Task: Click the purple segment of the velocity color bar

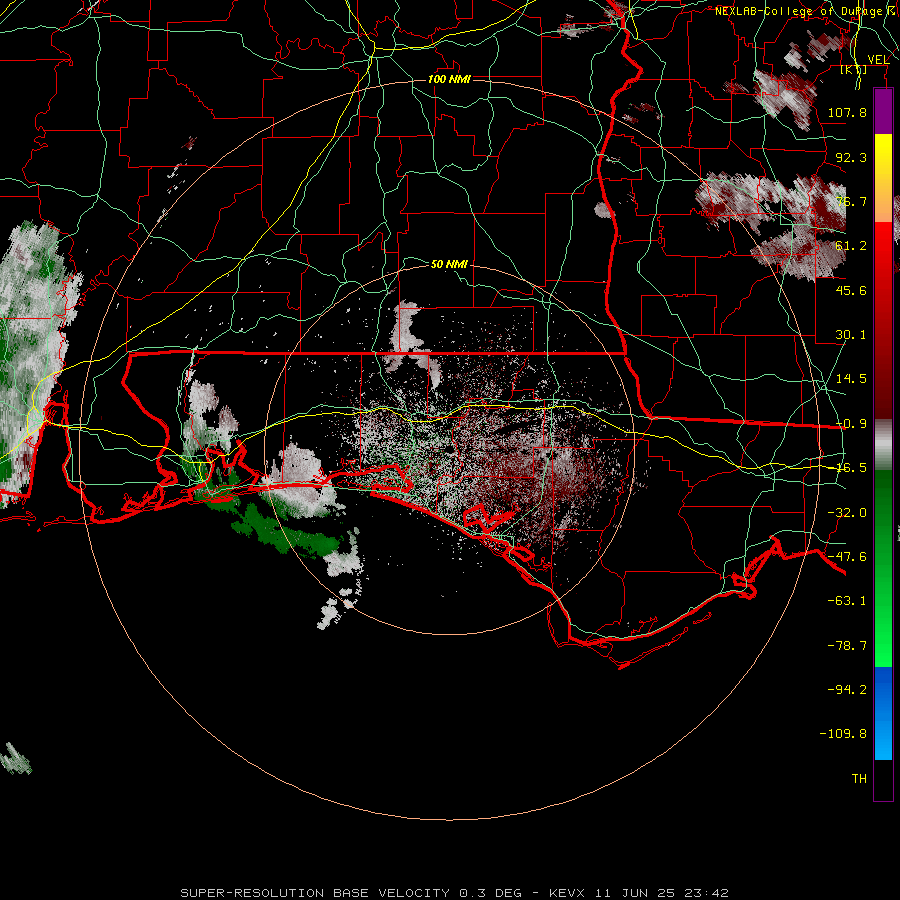Action: (x=883, y=111)
